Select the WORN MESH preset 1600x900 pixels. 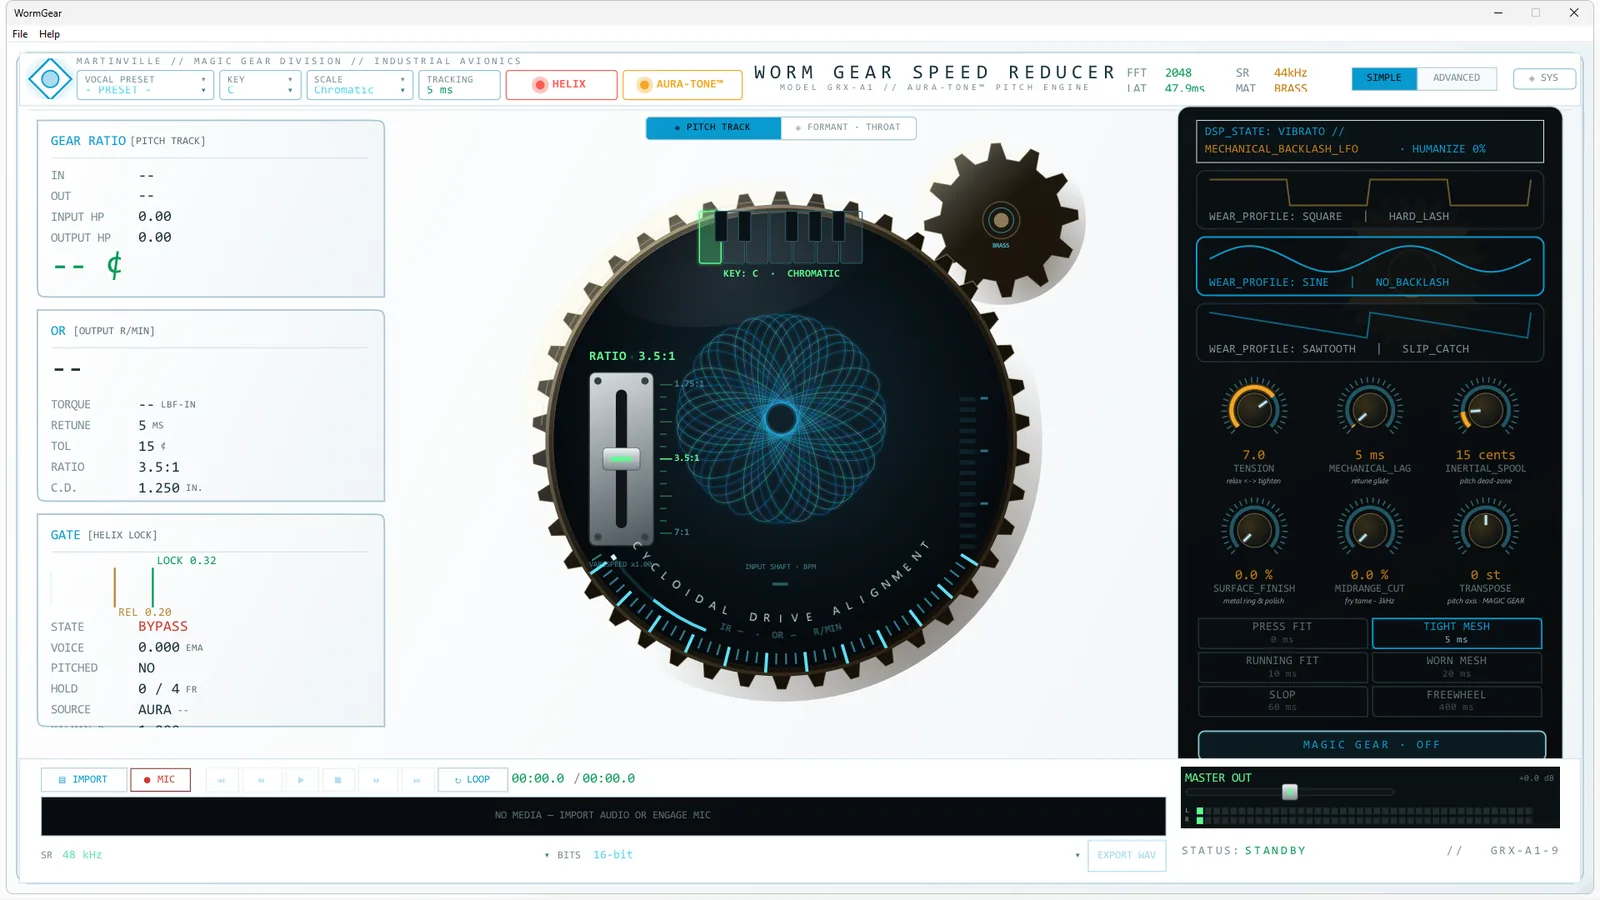pos(1456,667)
